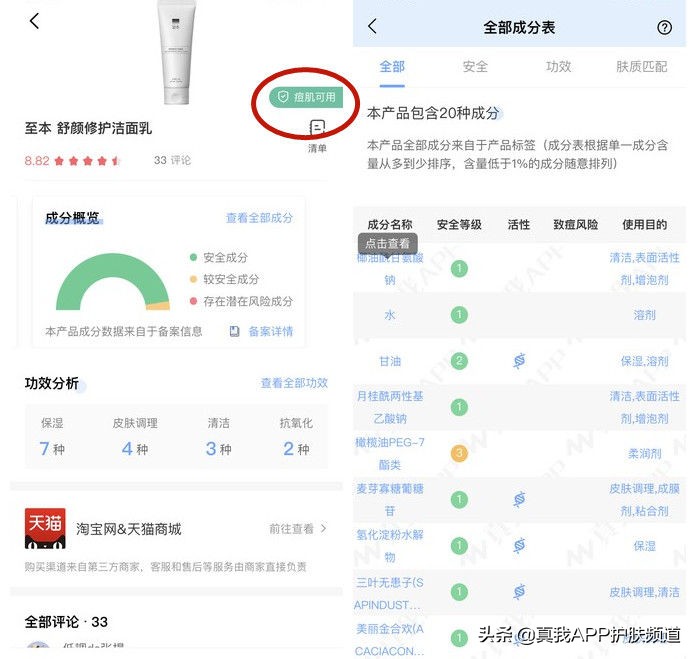Open ingredient 月桂酰两性基乙酸钠

click(x=390, y=407)
